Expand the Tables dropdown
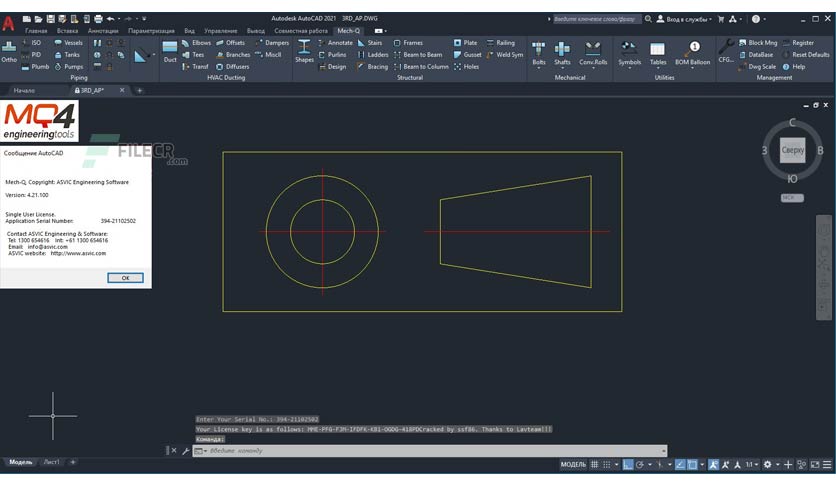Viewport: 836px width, 484px height. click(x=657, y=68)
